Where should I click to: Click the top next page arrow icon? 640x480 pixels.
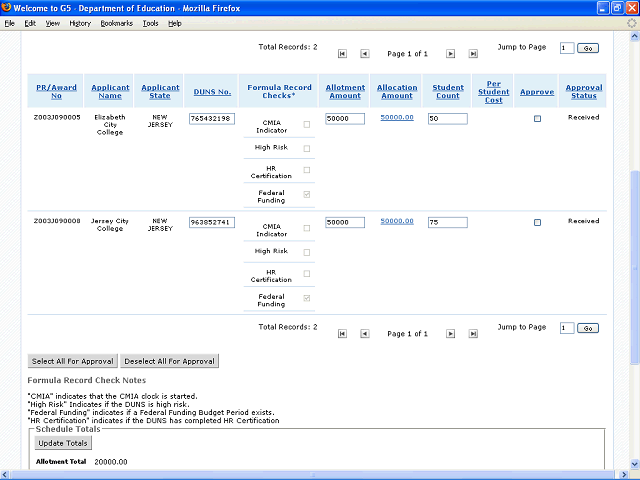click(x=450, y=53)
